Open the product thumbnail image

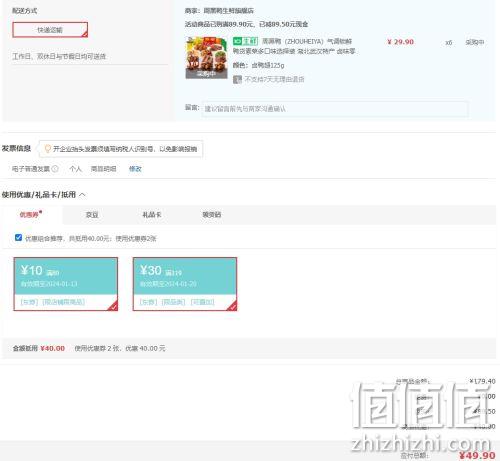[x=206, y=58]
